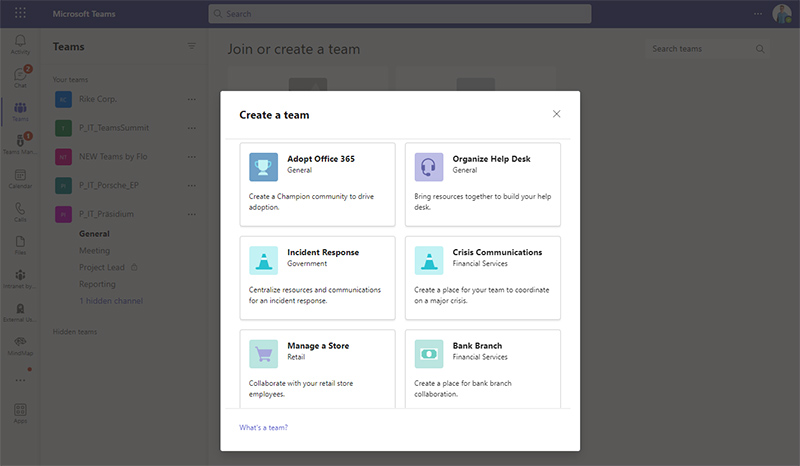Open more options for Rike Corp. team
800x466 pixels.
tap(191, 99)
